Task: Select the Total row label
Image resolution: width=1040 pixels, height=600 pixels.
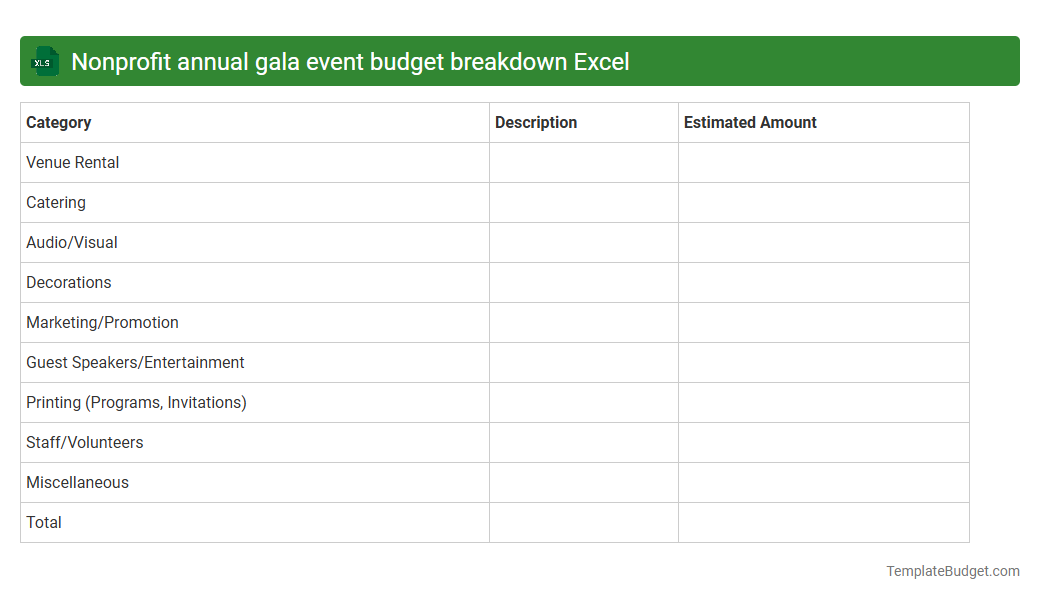Action: click(43, 522)
